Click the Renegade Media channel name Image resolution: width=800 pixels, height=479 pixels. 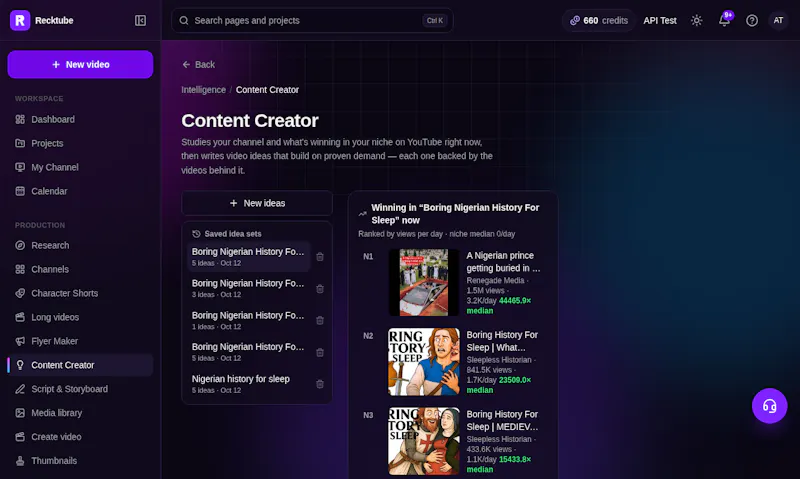[495, 281]
